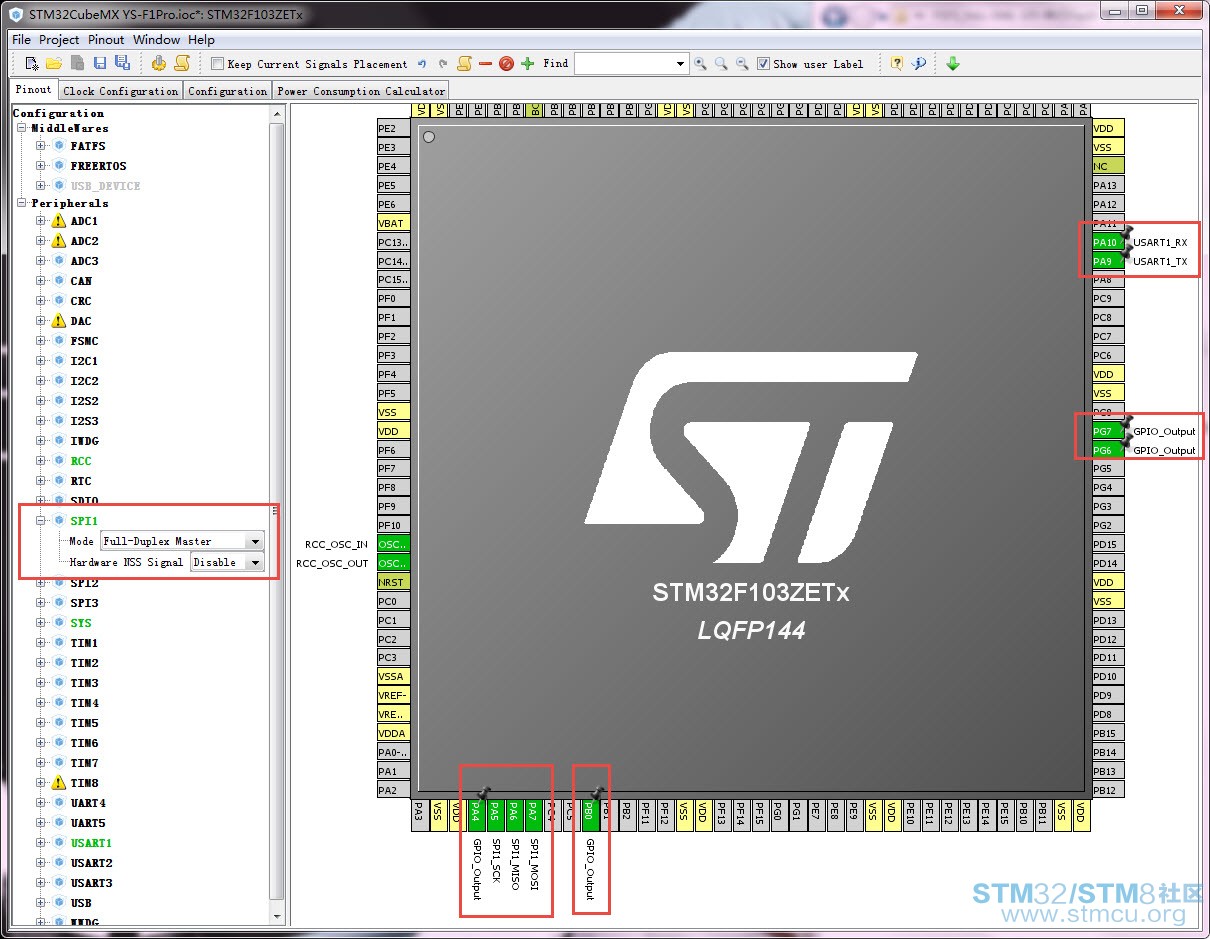Click the Redo arrow icon
The width and height of the screenshot is (1210, 939).
coord(443,64)
